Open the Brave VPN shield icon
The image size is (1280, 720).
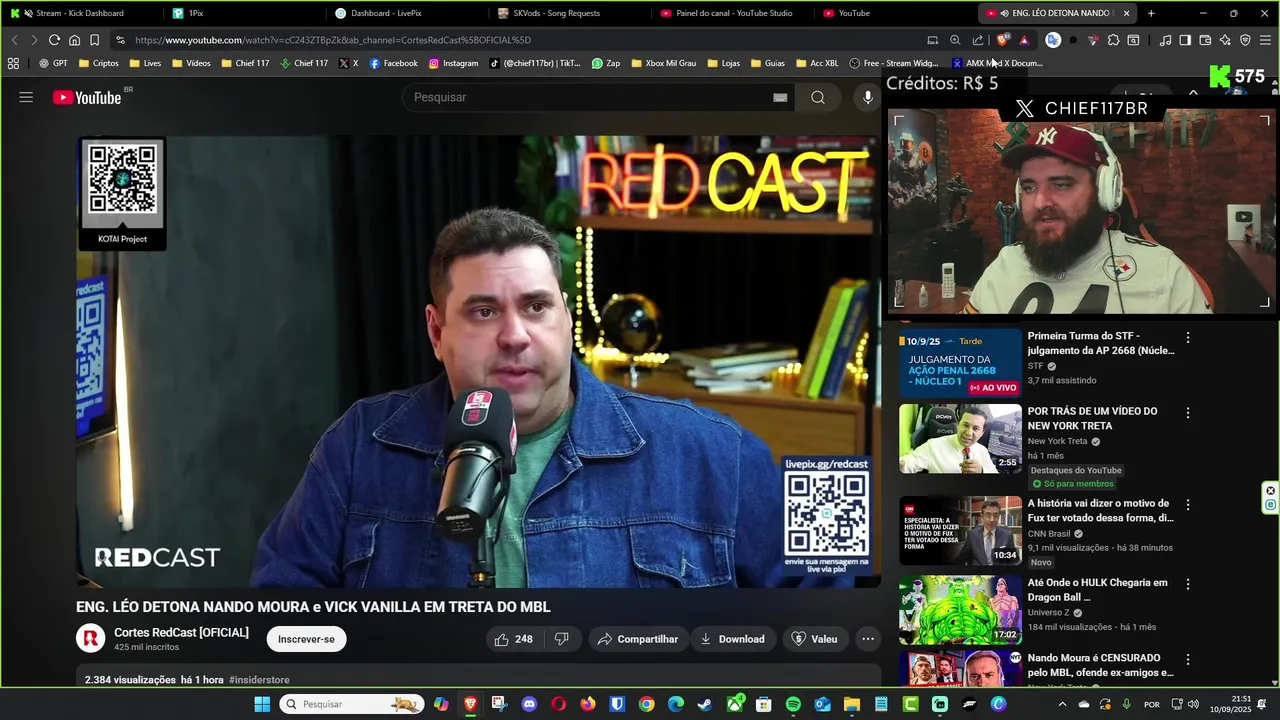(1245, 40)
